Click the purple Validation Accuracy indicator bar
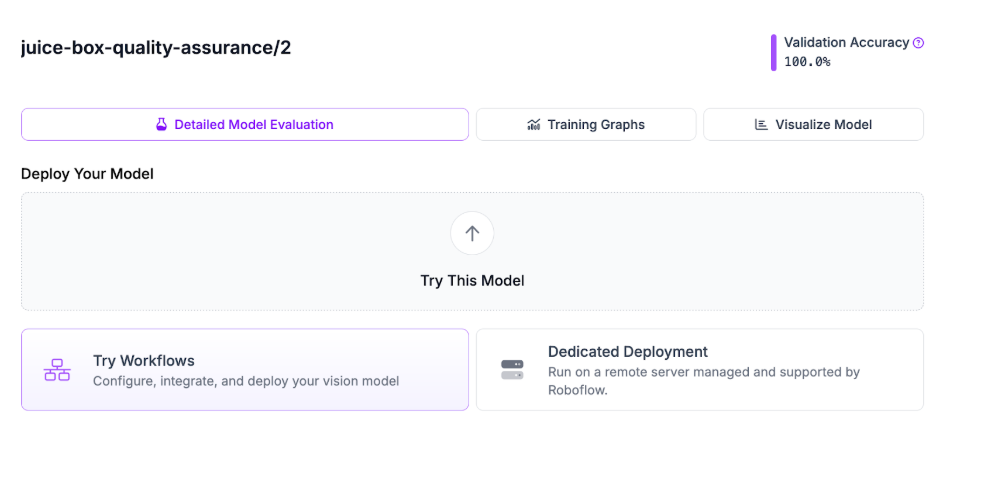This screenshot has width=992, height=482. (773, 52)
